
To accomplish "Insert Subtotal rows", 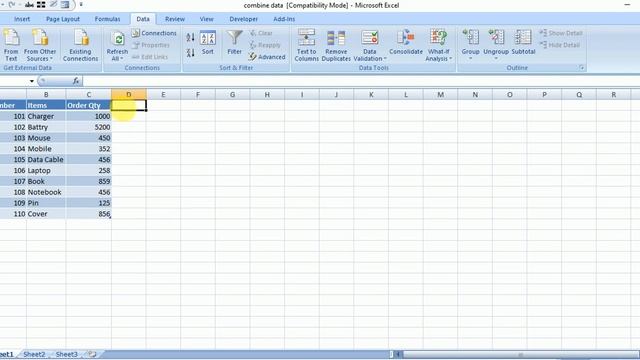I will pos(523,43).
